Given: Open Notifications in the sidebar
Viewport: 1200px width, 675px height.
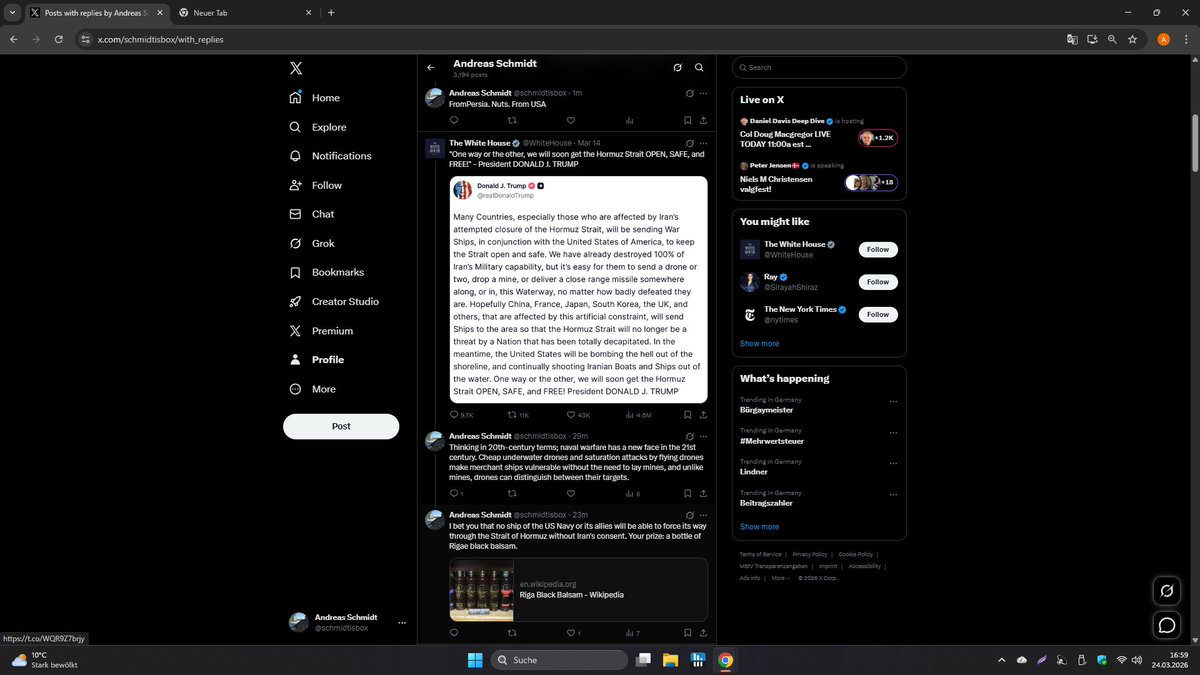Looking at the screenshot, I should [x=329, y=156].
